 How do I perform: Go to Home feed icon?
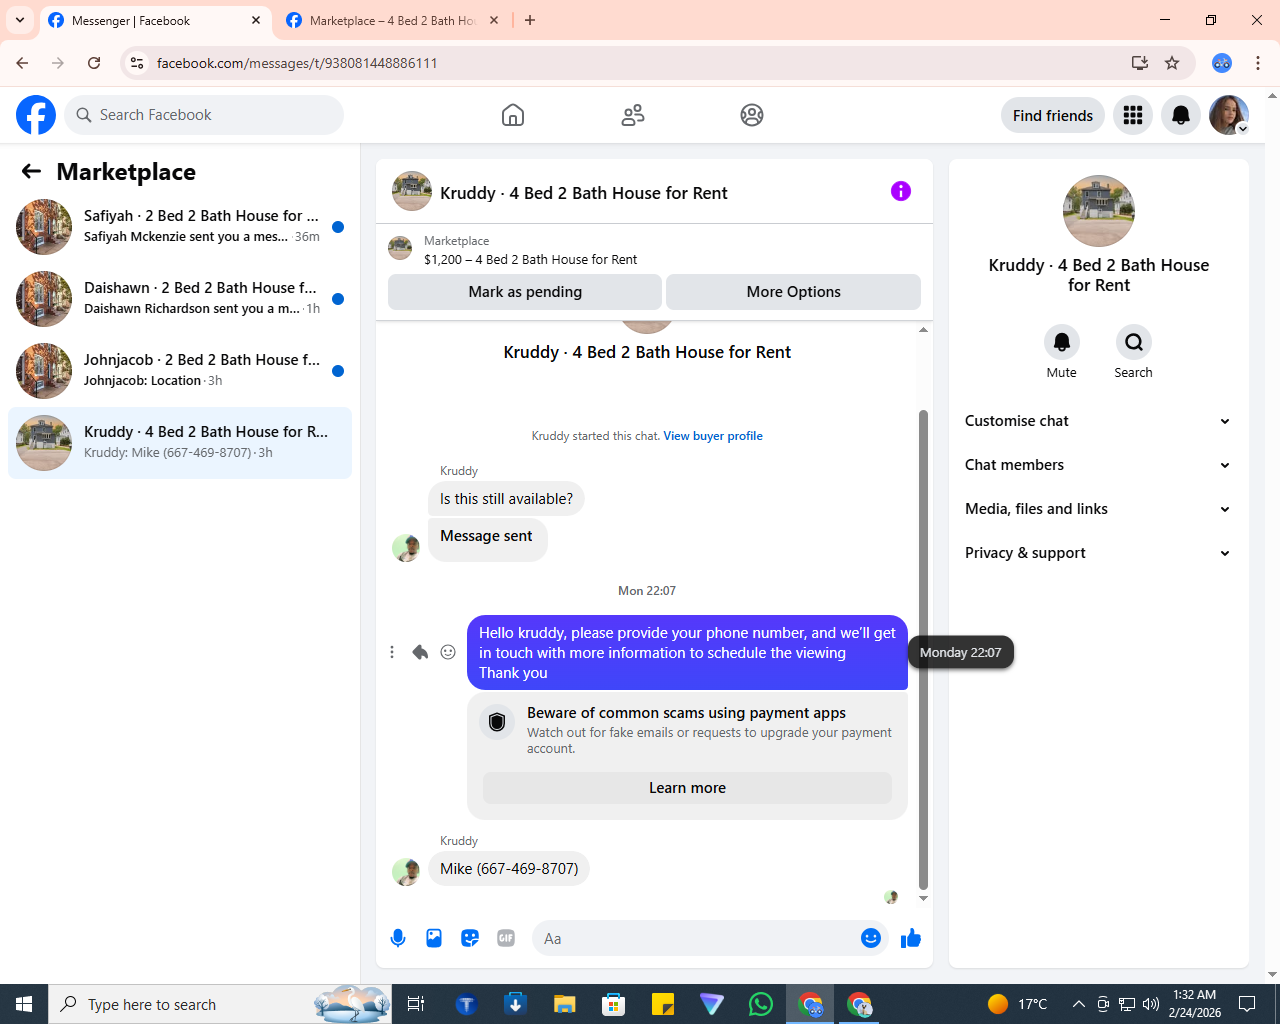tap(513, 115)
